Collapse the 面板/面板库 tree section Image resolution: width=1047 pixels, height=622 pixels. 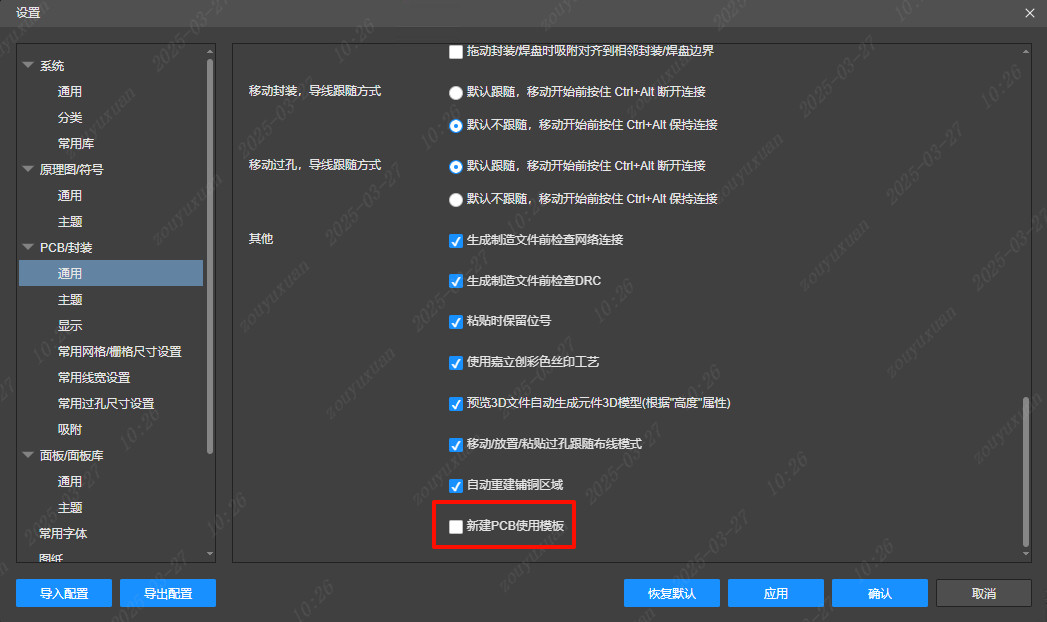coord(29,455)
